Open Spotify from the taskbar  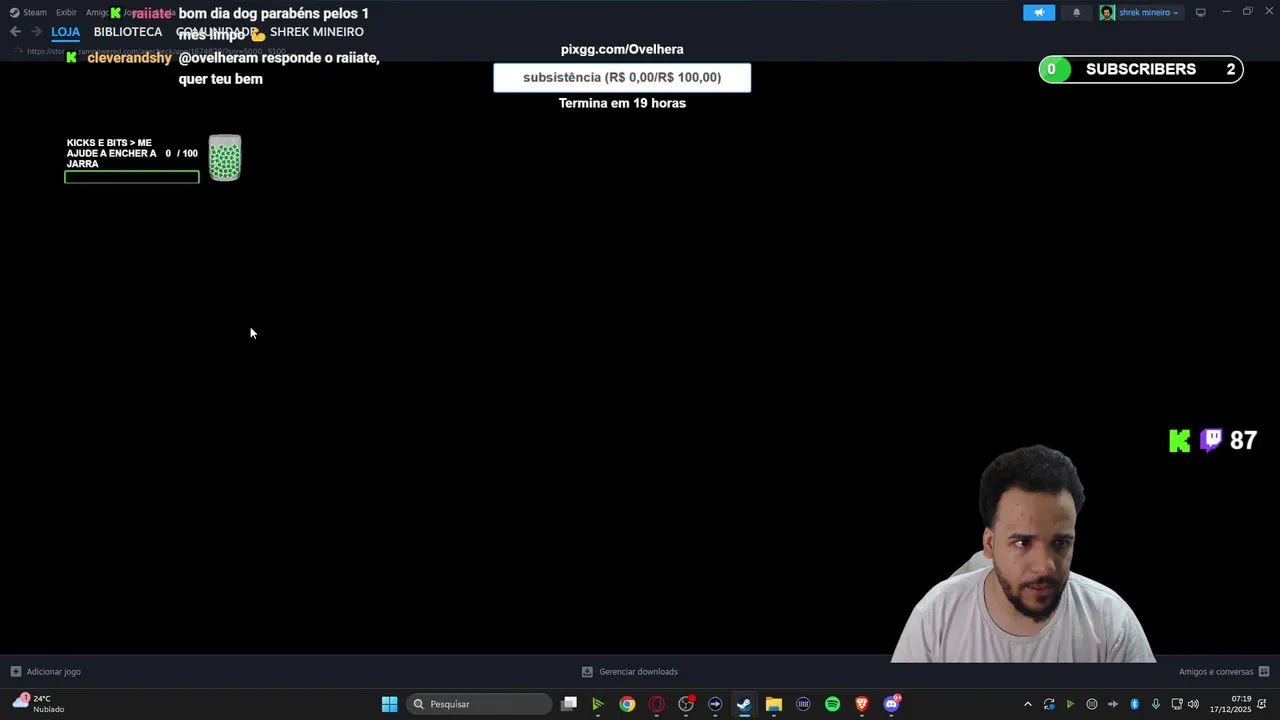tap(832, 704)
